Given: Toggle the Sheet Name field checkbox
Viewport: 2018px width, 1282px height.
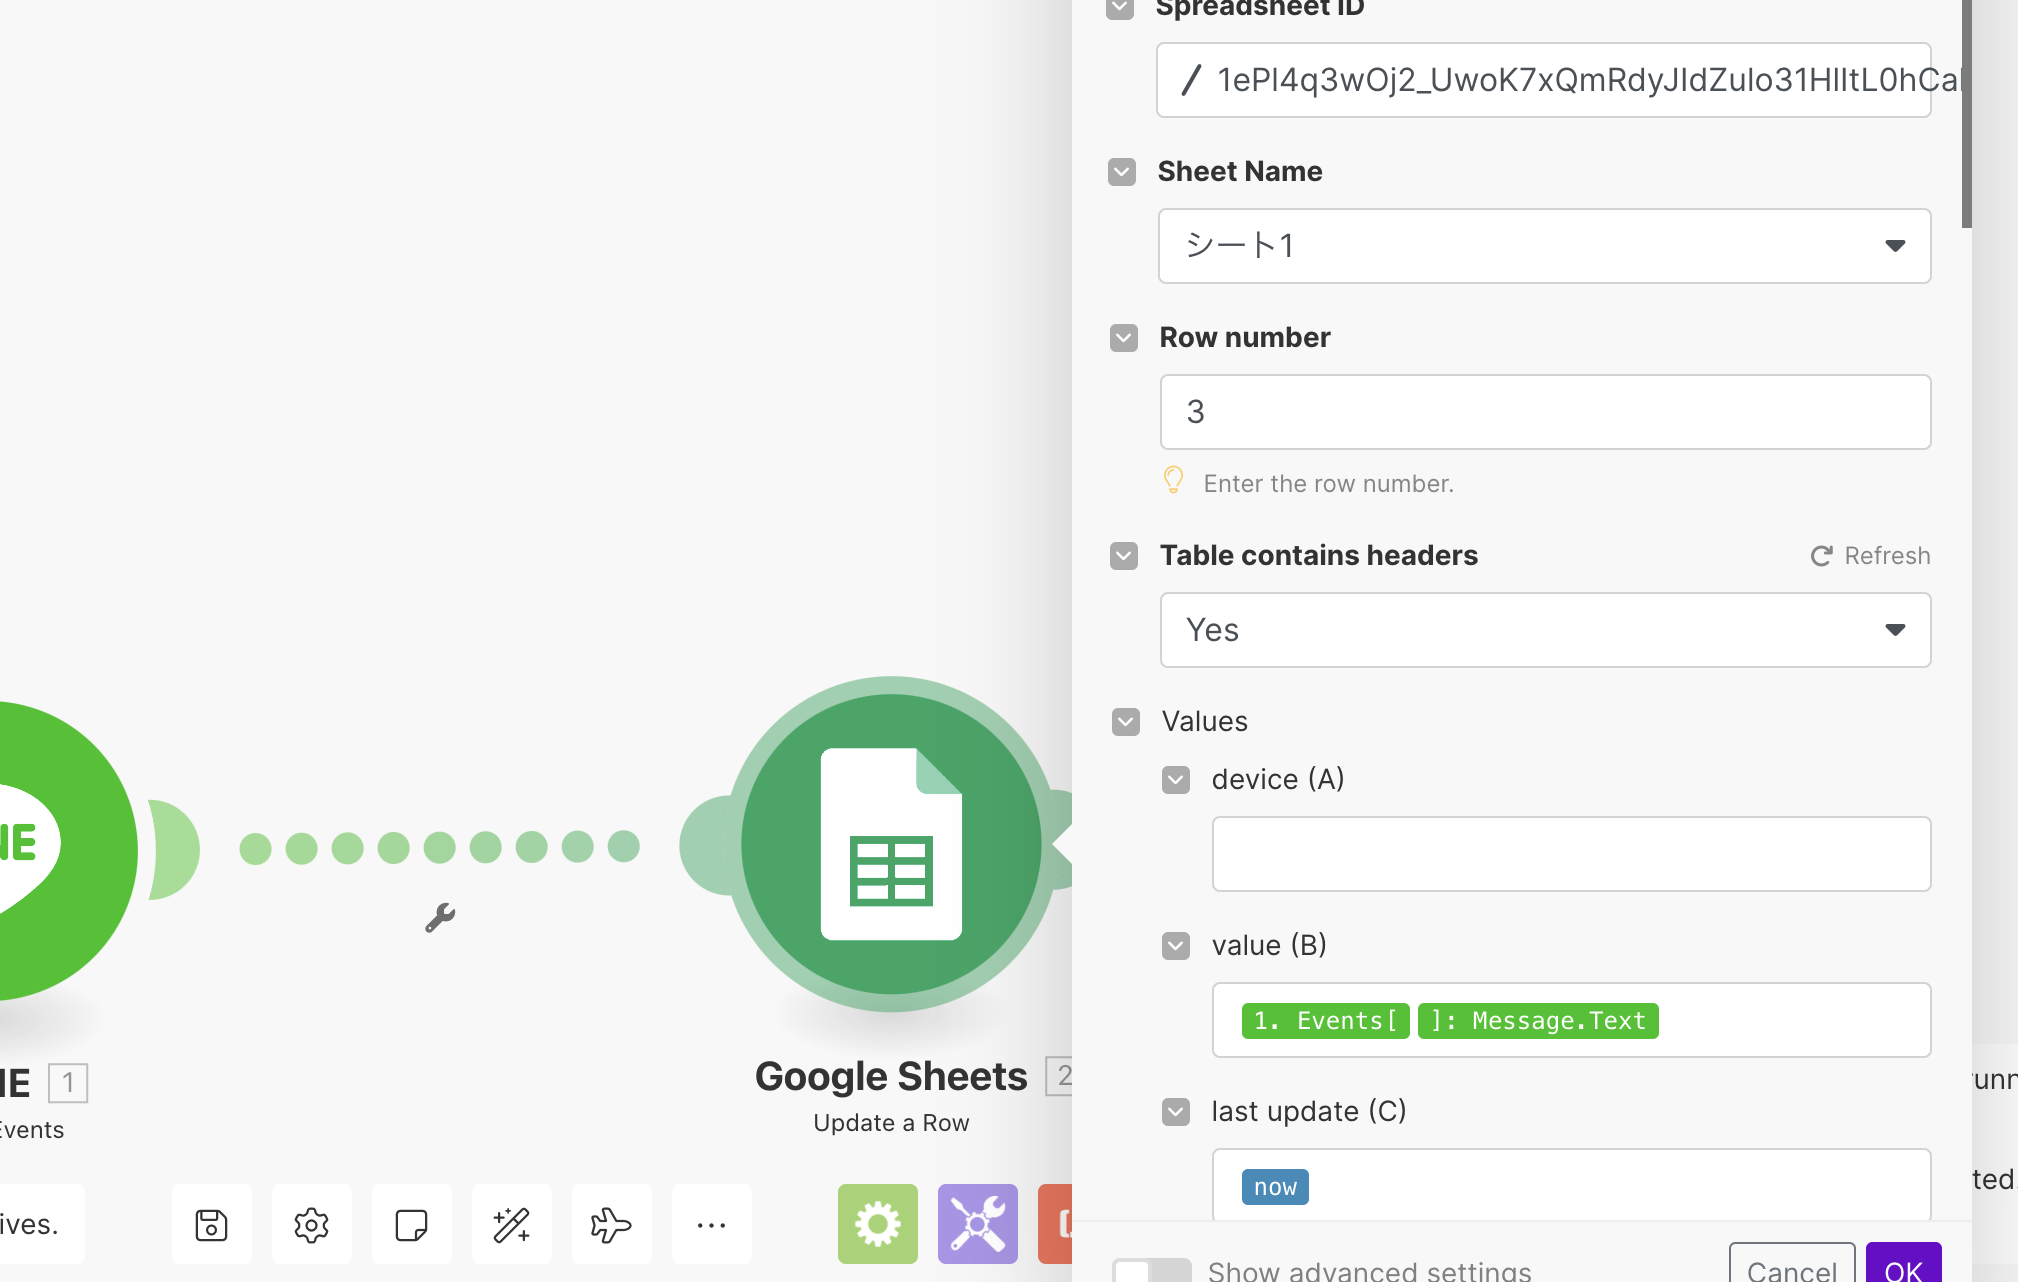Looking at the screenshot, I should tap(1122, 172).
